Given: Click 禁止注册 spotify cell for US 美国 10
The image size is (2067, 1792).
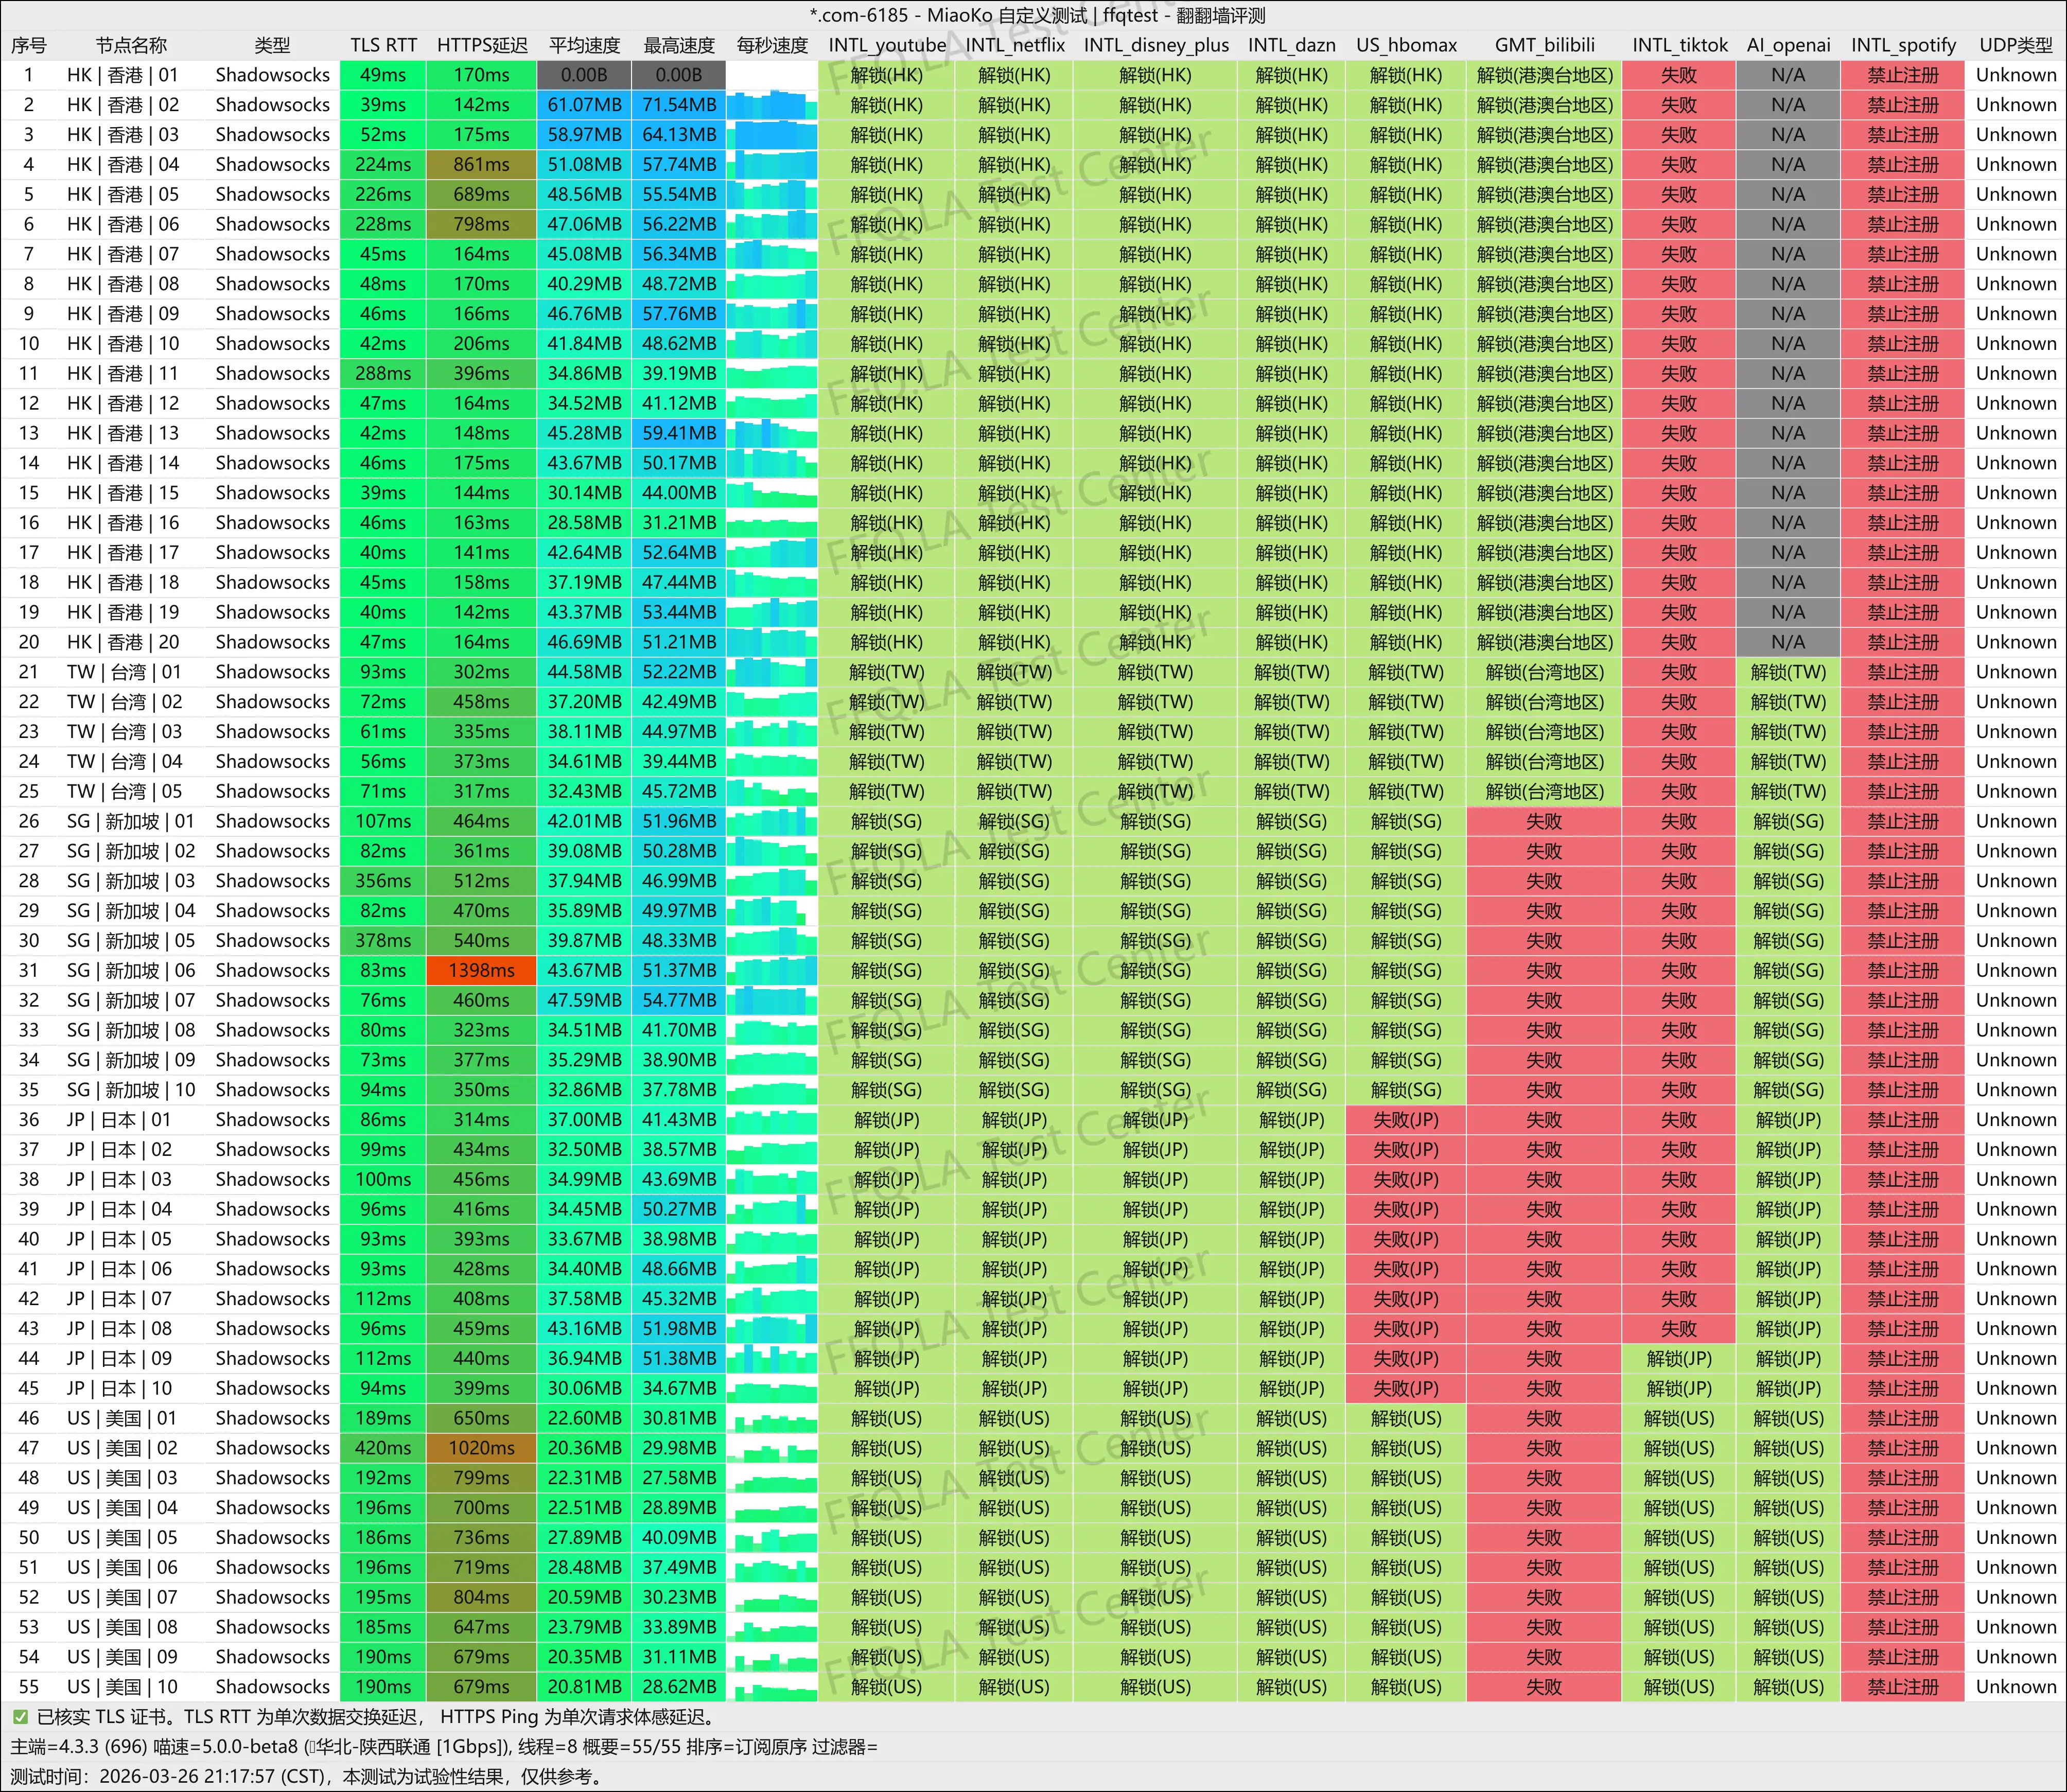Looking at the screenshot, I should [x=1902, y=1687].
